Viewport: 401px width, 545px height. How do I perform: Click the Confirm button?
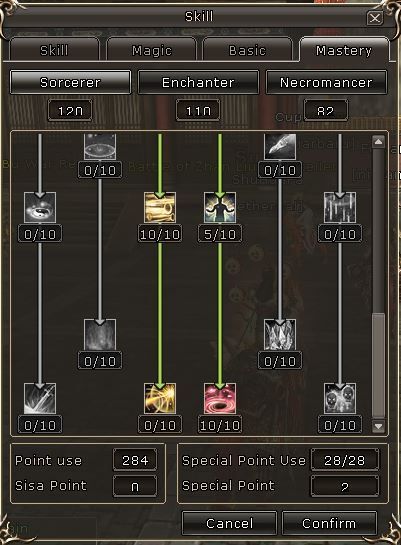tap(329, 523)
